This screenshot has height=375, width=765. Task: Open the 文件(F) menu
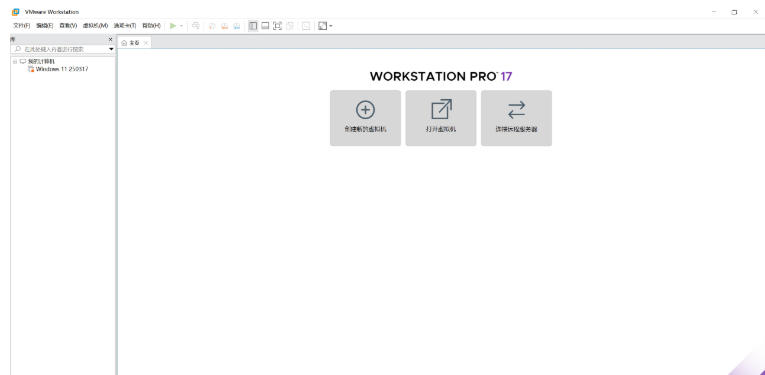[x=21, y=26]
